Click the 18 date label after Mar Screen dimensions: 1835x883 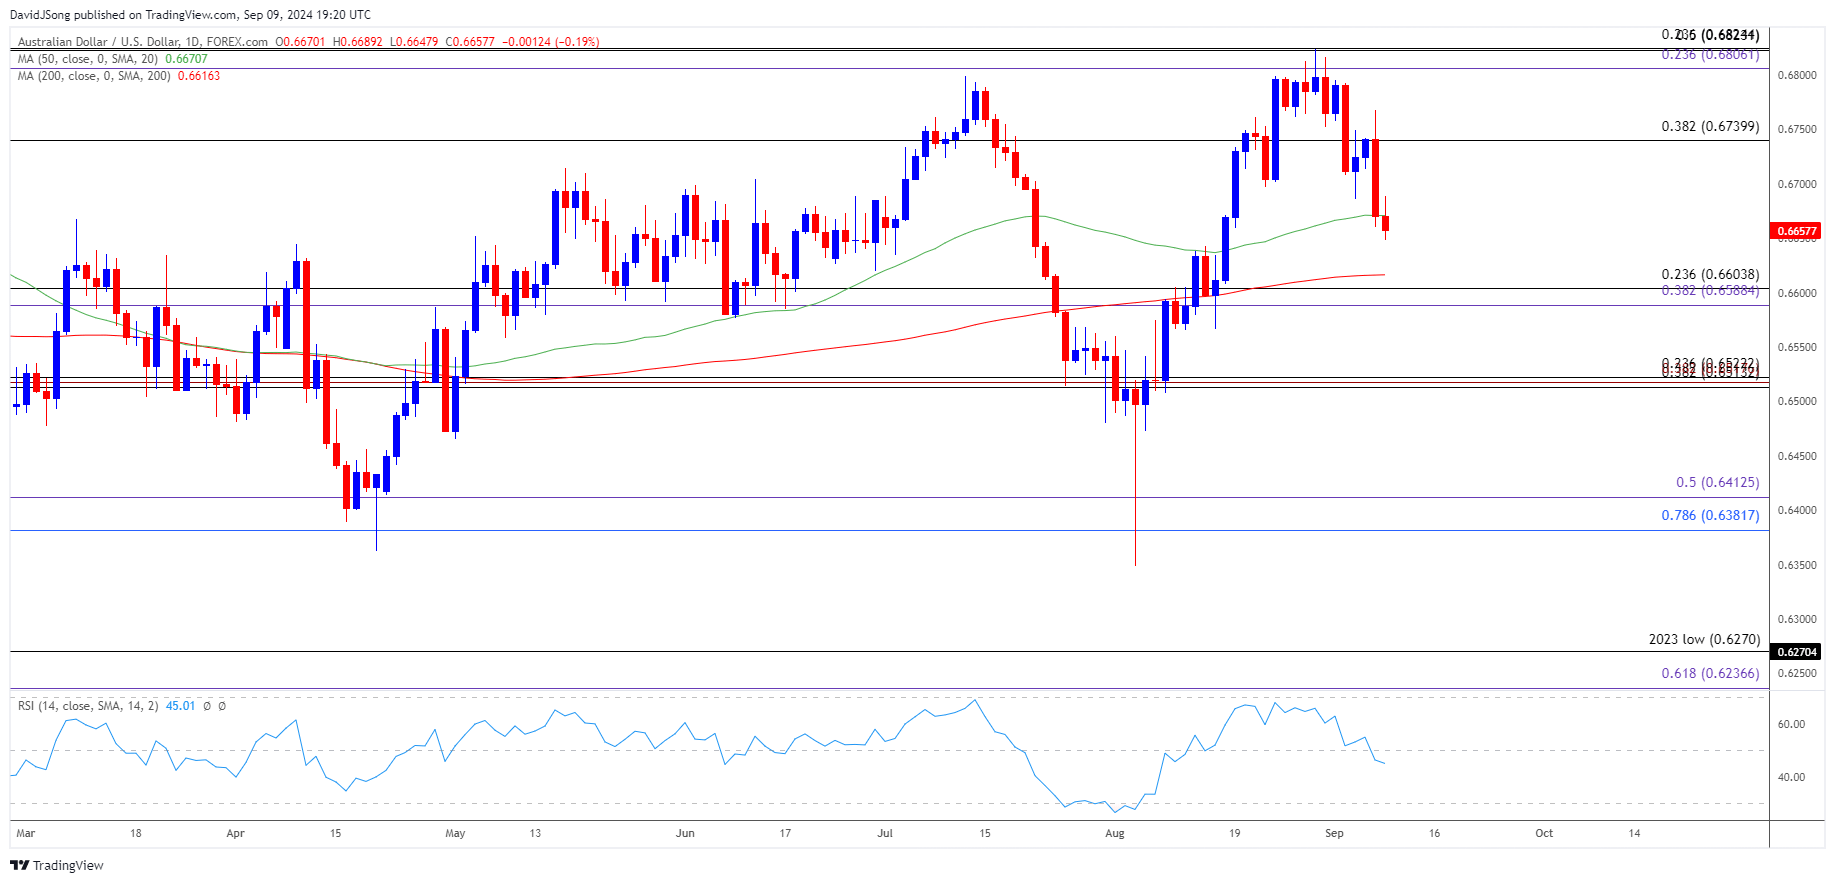click(136, 834)
